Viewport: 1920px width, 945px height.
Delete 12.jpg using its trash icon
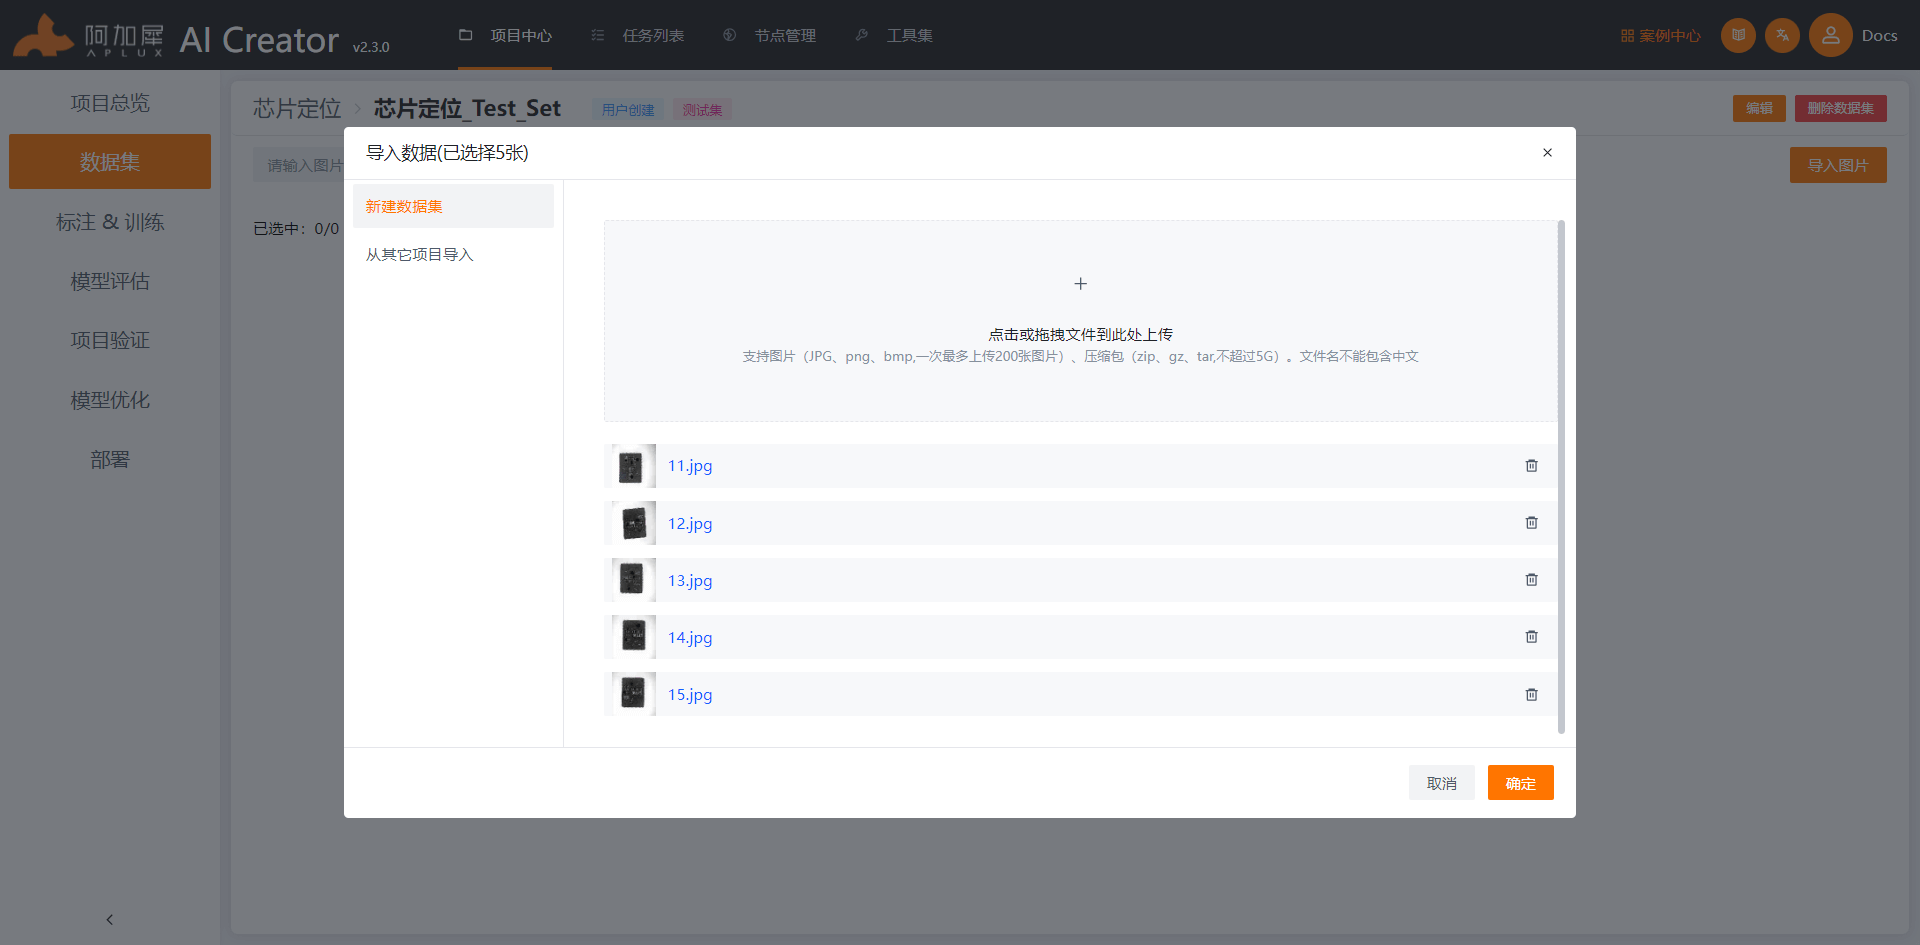coord(1531,523)
